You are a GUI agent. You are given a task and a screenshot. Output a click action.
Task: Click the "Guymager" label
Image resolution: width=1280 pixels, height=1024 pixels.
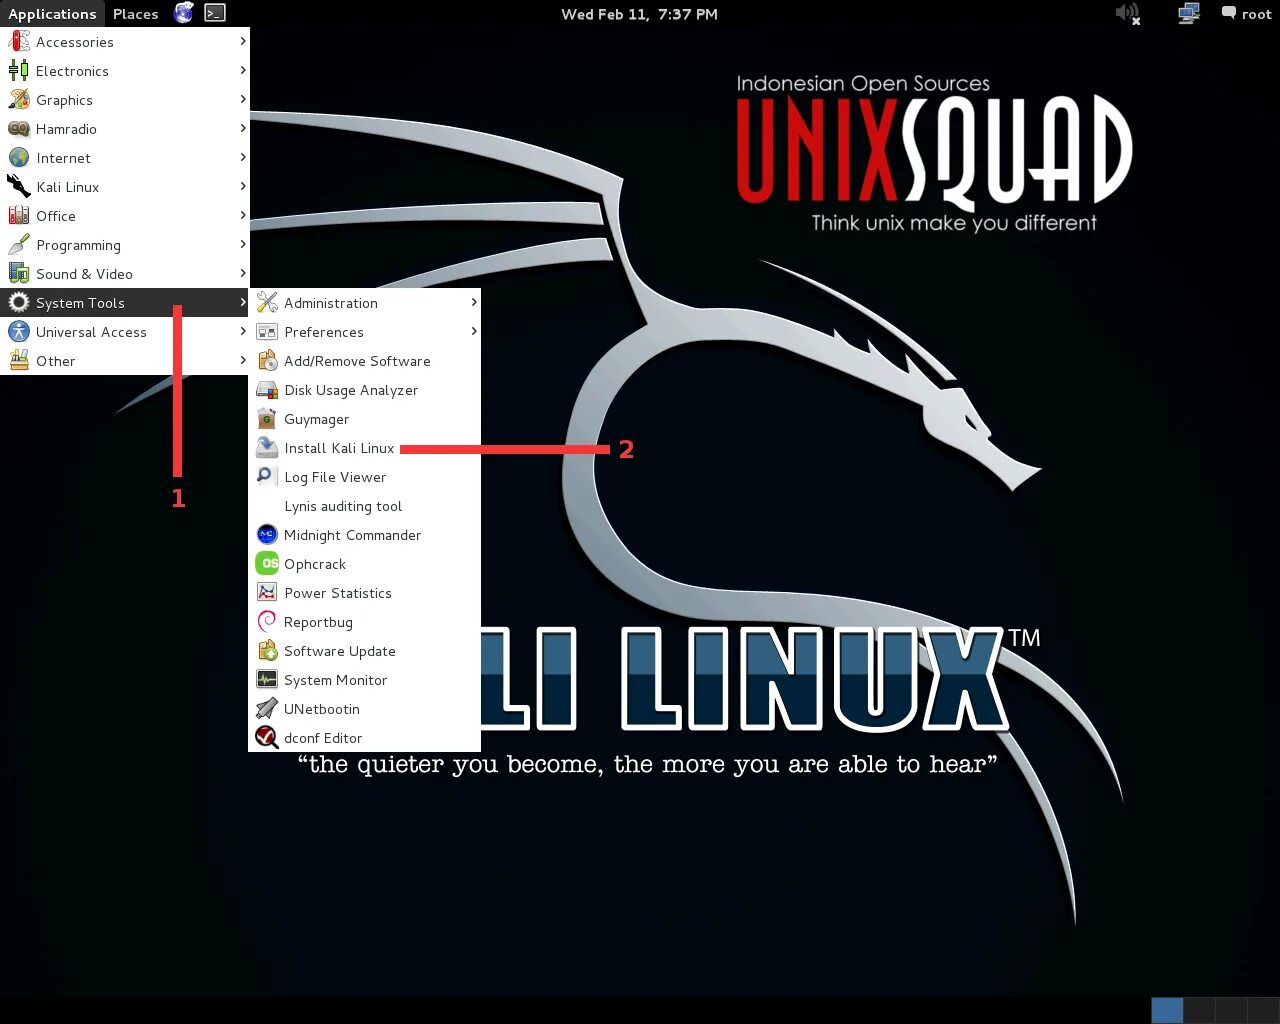click(317, 420)
